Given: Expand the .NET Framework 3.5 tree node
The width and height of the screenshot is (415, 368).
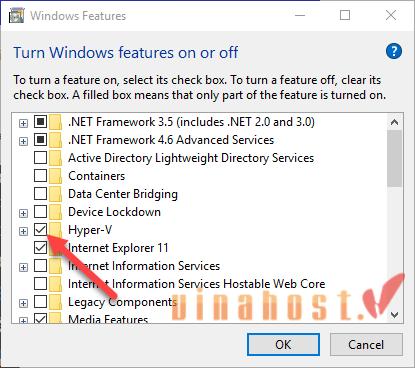Looking at the screenshot, I should [x=23, y=123].
